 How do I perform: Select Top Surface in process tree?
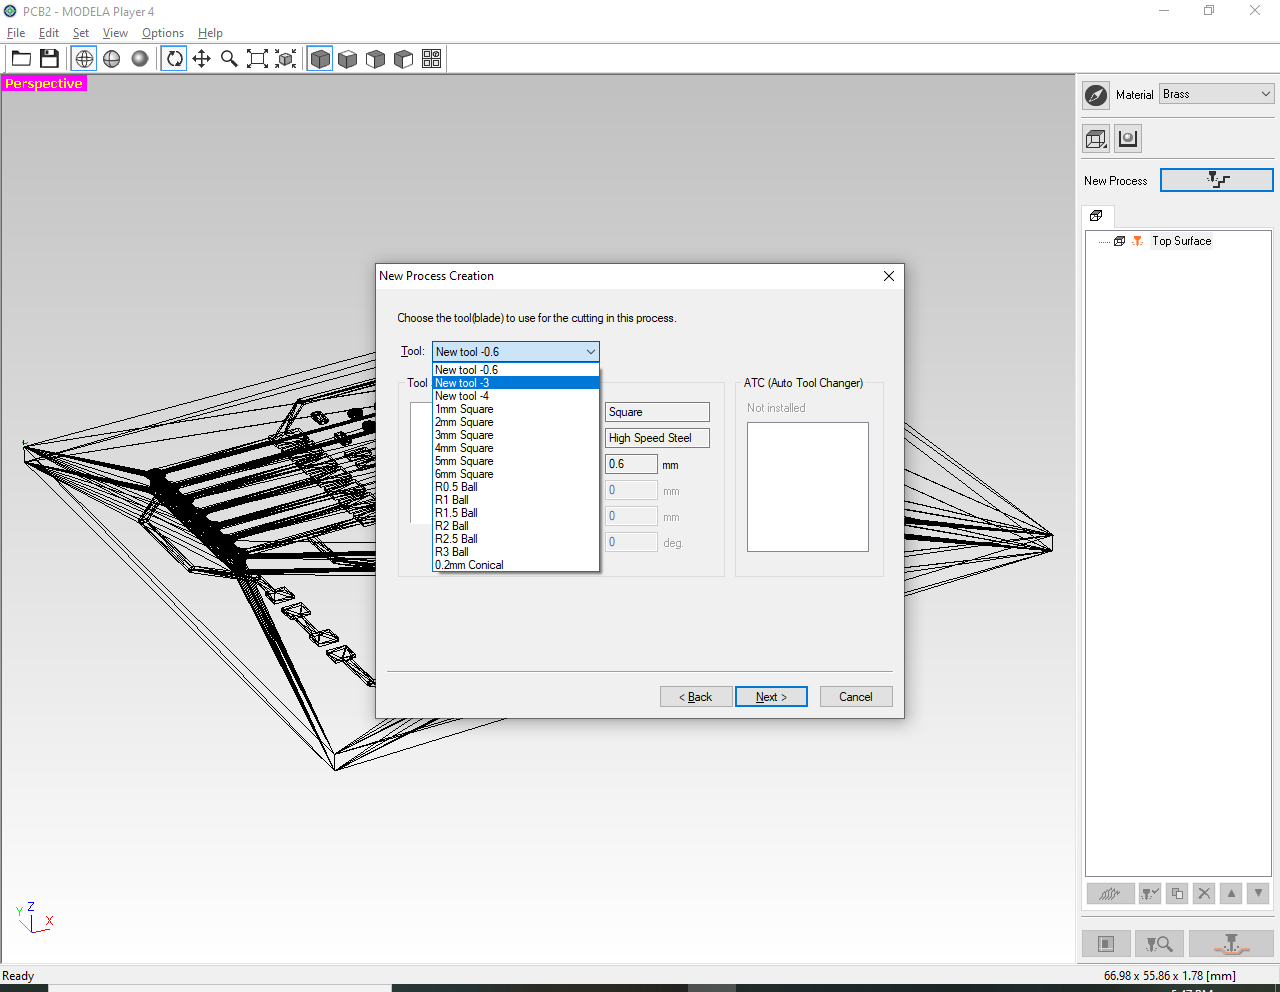click(x=1181, y=241)
